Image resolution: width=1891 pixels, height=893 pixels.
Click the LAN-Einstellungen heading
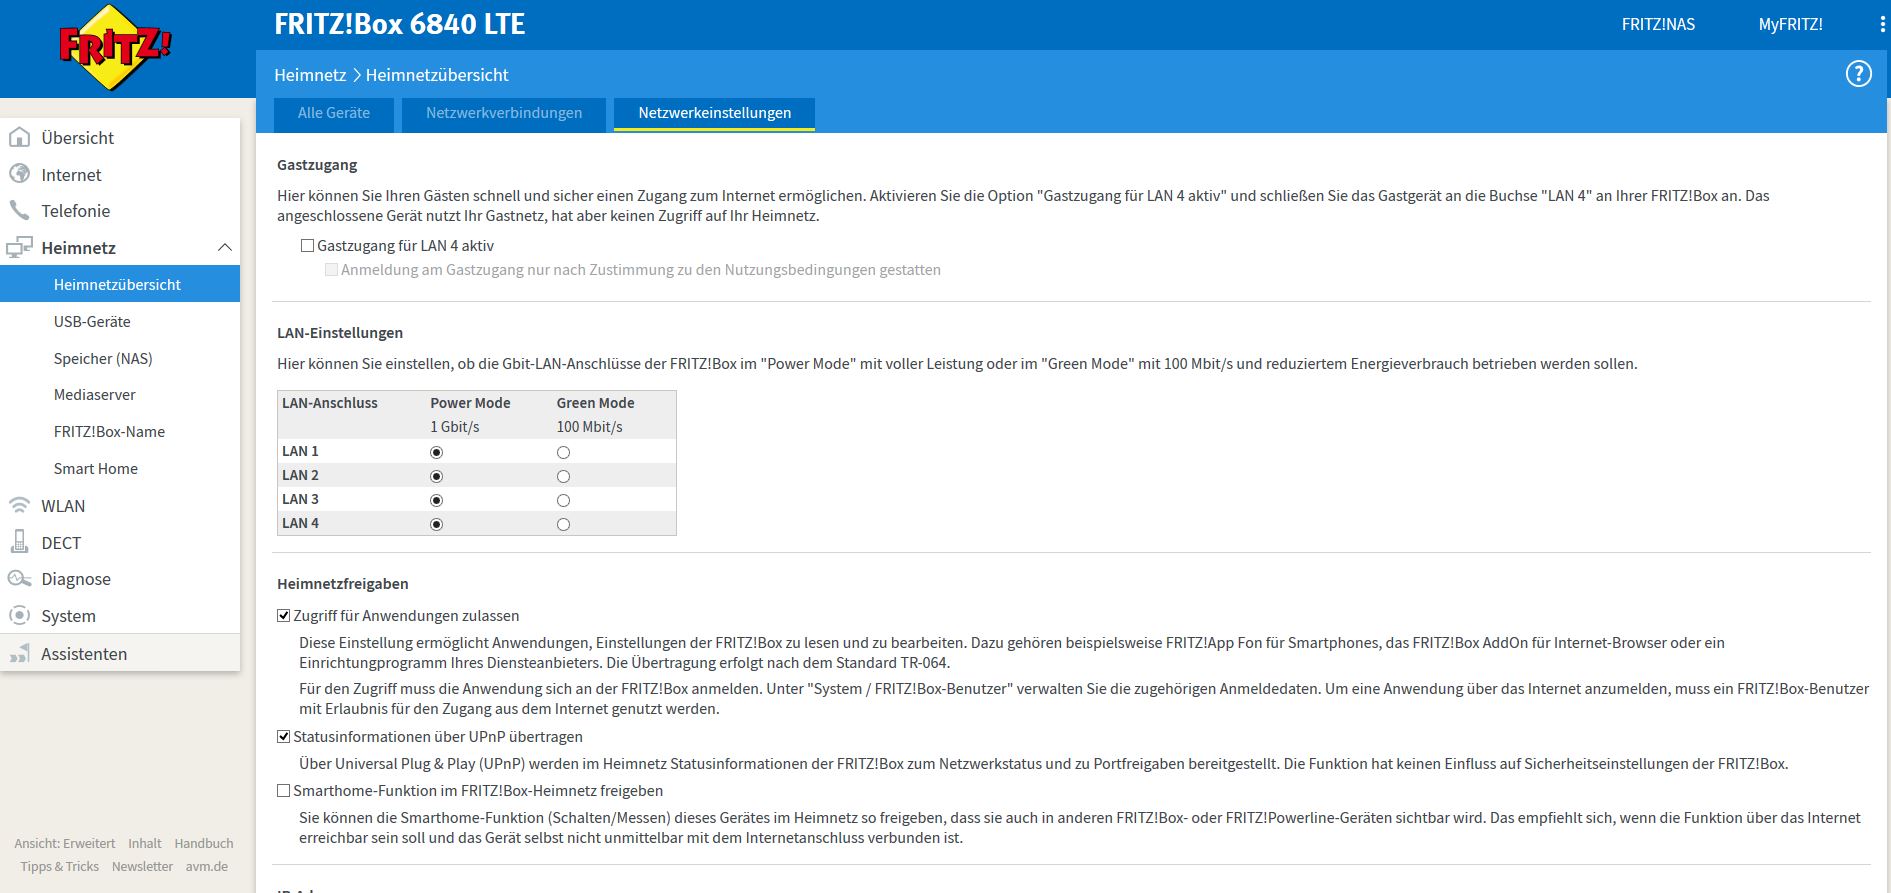coord(340,332)
